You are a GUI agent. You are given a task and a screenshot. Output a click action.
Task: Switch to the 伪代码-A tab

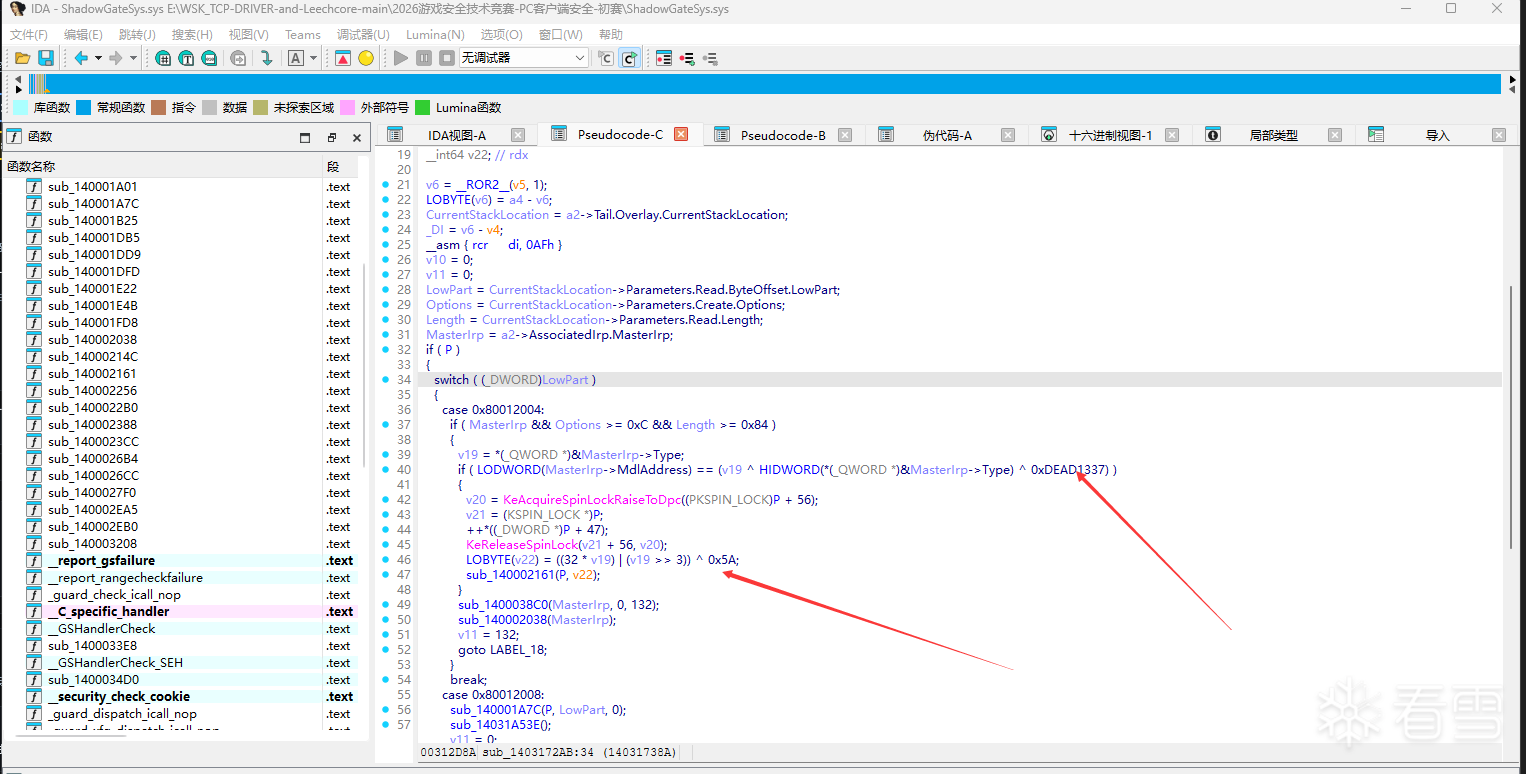(947, 136)
